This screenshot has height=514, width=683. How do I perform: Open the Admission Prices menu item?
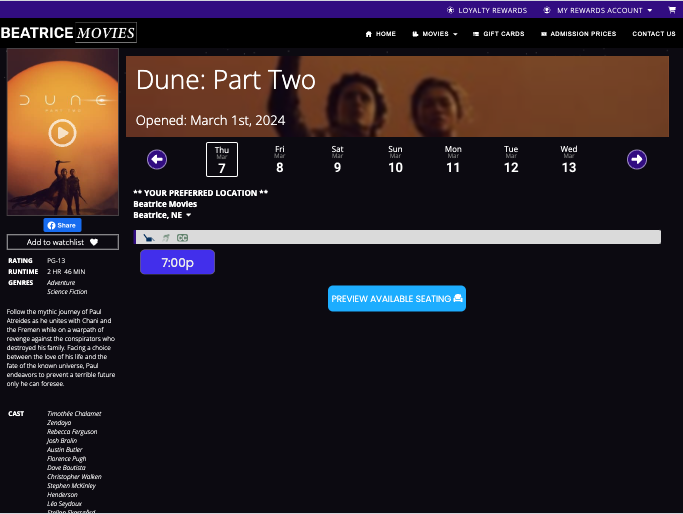coord(578,34)
